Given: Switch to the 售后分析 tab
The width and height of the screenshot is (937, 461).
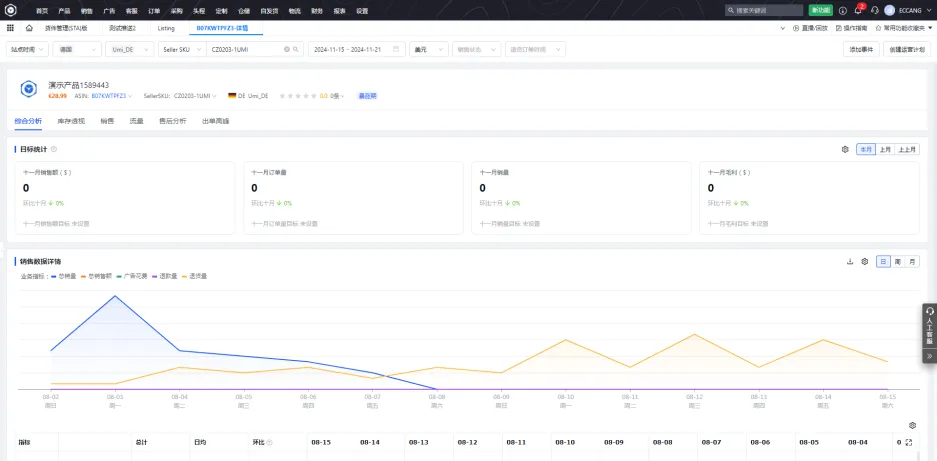Looking at the screenshot, I should (172, 121).
